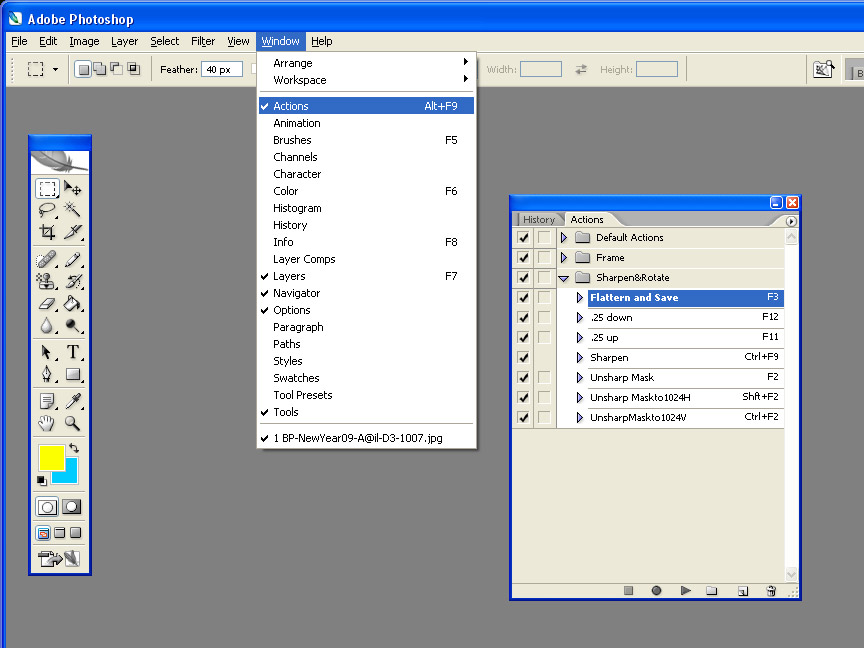Swap foreground and background colors
Image resolution: width=864 pixels, height=648 pixels.
(x=74, y=448)
